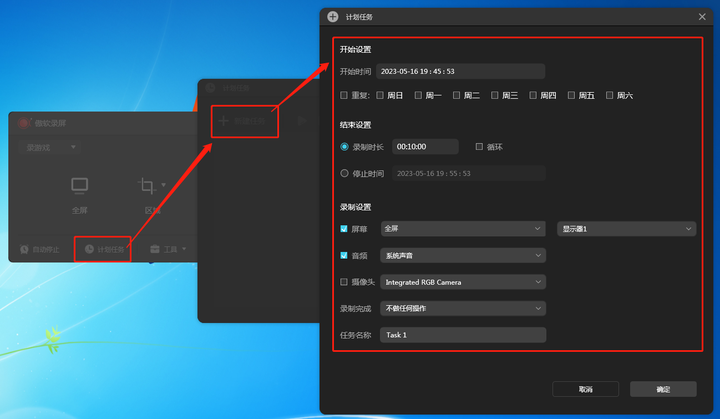Click the 00:10:00 duration field
Viewport: 720px width, 419px height.
tap(425, 147)
